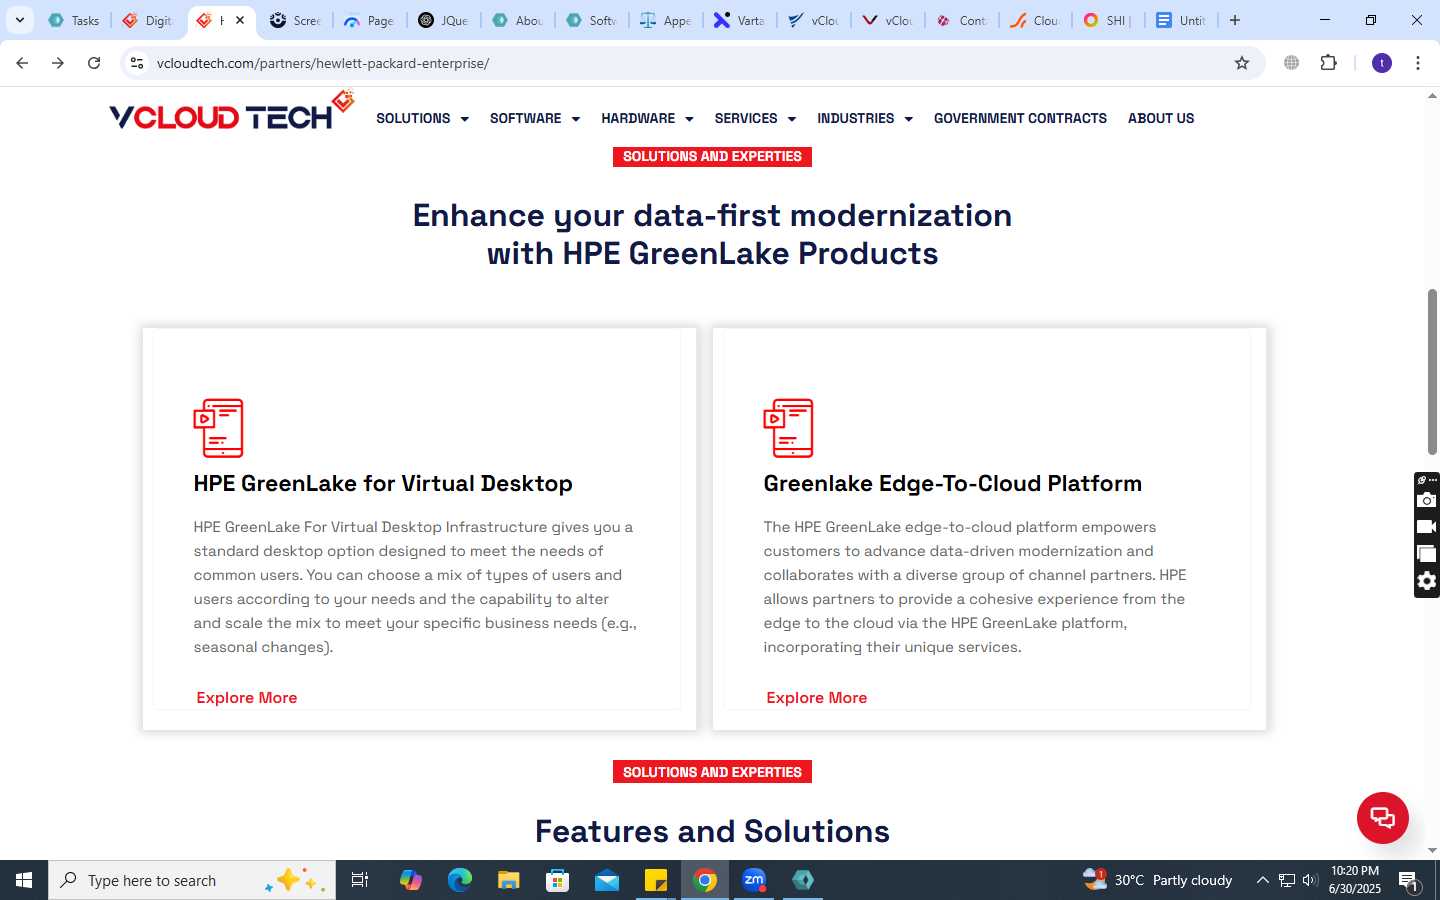The width and height of the screenshot is (1440, 900).
Task: Click the video record icon in side toolbar
Action: point(1427,526)
